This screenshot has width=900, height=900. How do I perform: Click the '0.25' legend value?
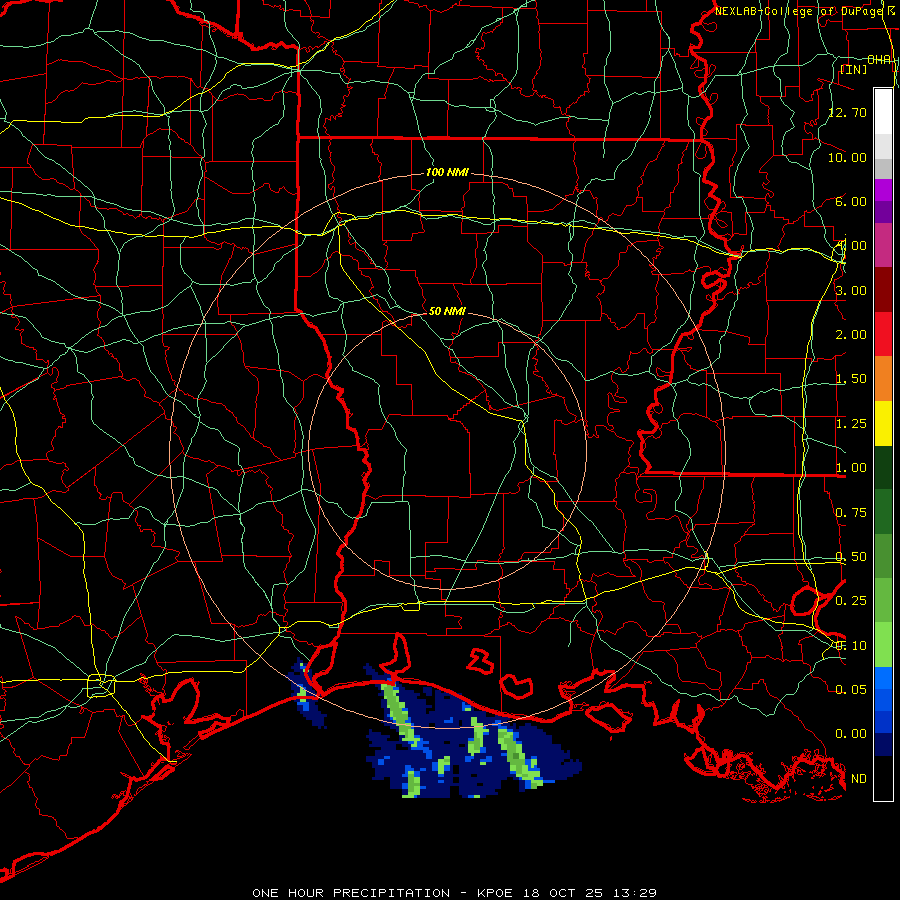tap(851, 601)
